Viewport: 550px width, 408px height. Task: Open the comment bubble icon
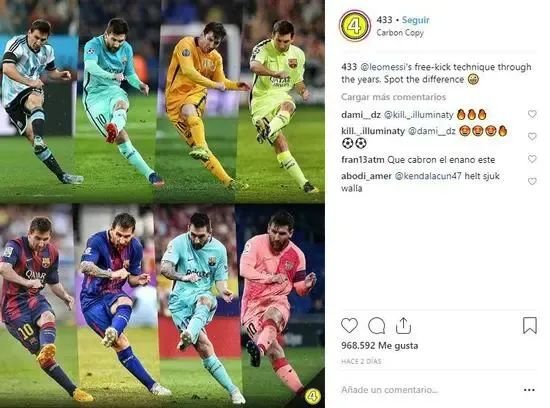click(377, 326)
